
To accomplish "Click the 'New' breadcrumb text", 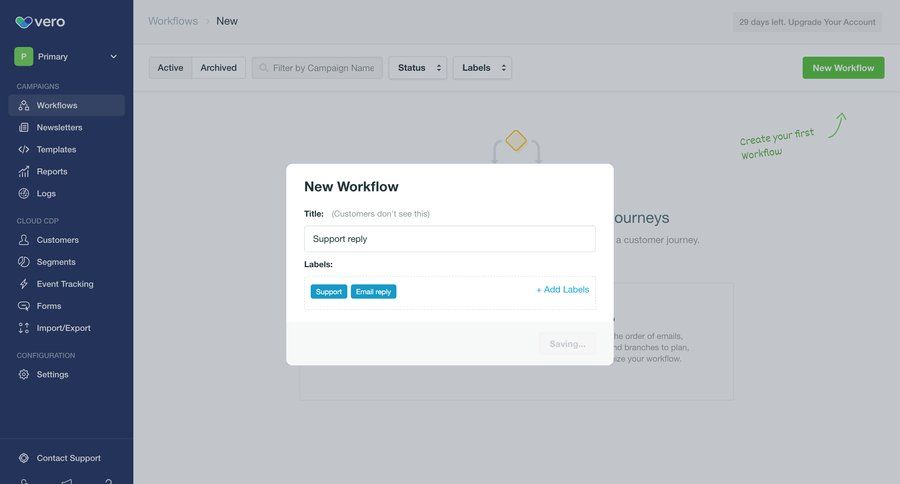I will (227, 21).
